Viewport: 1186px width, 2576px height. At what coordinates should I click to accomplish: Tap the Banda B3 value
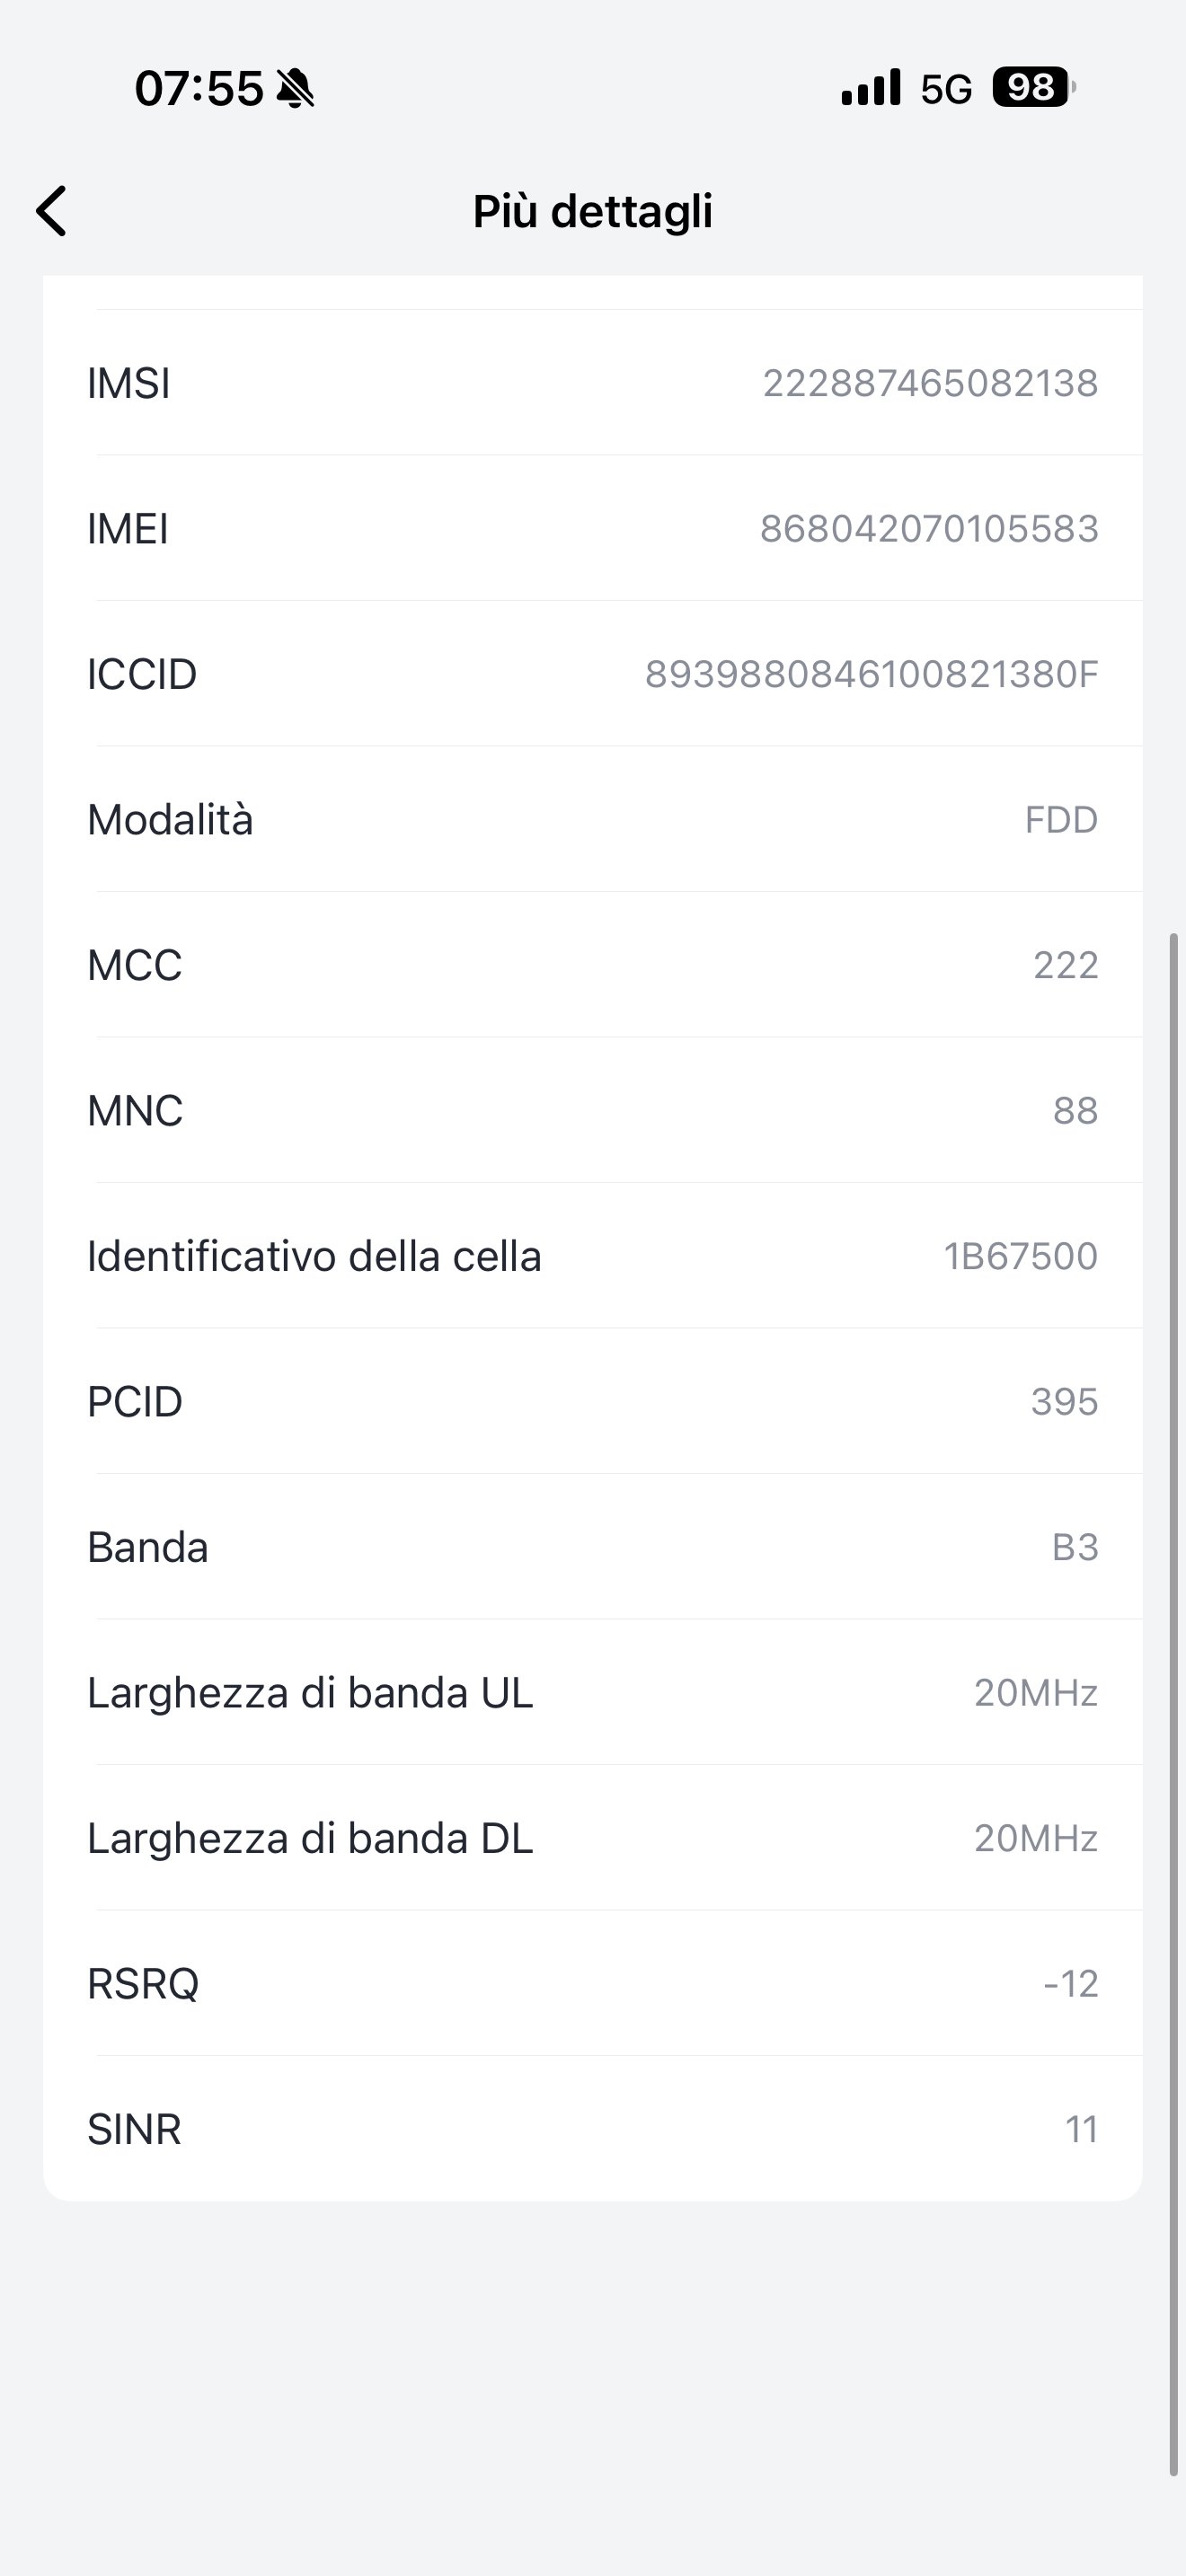click(1075, 1547)
